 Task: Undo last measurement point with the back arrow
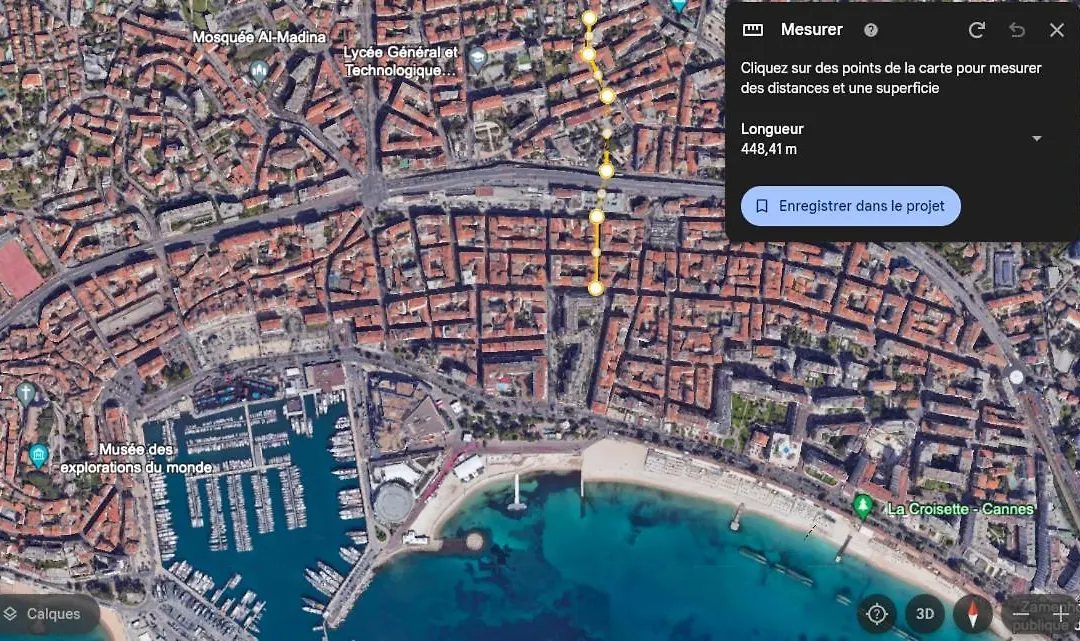(1017, 30)
